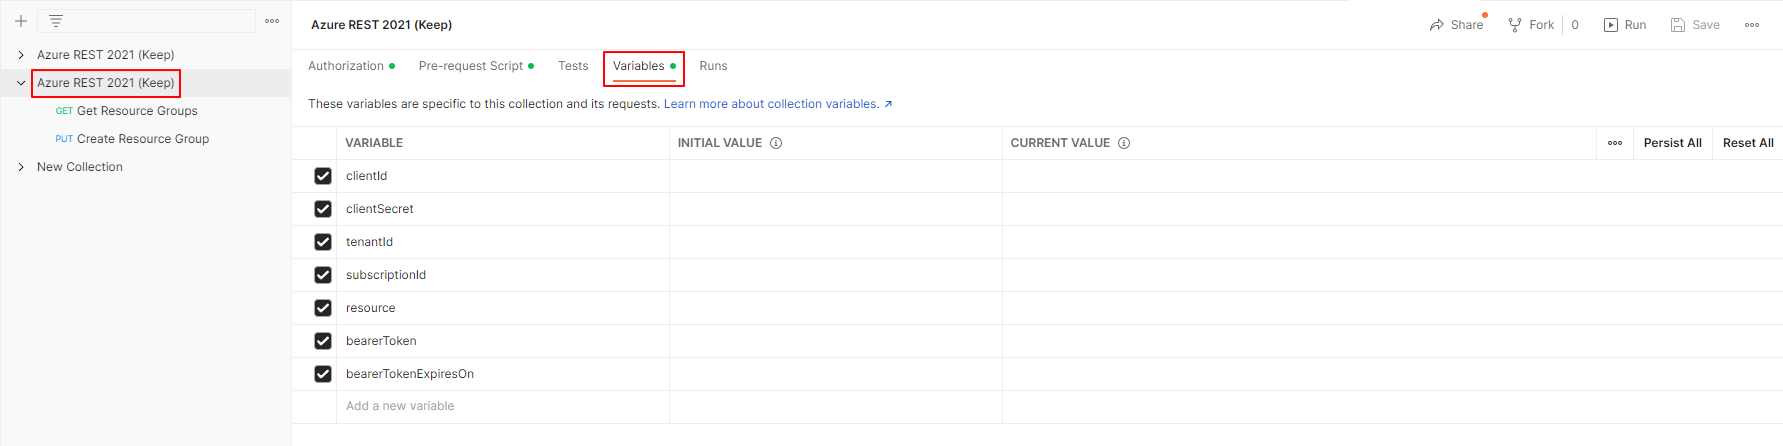Image resolution: width=1783 pixels, height=446 pixels.
Task: Click the Fork icon
Action: (x=1515, y=25)
